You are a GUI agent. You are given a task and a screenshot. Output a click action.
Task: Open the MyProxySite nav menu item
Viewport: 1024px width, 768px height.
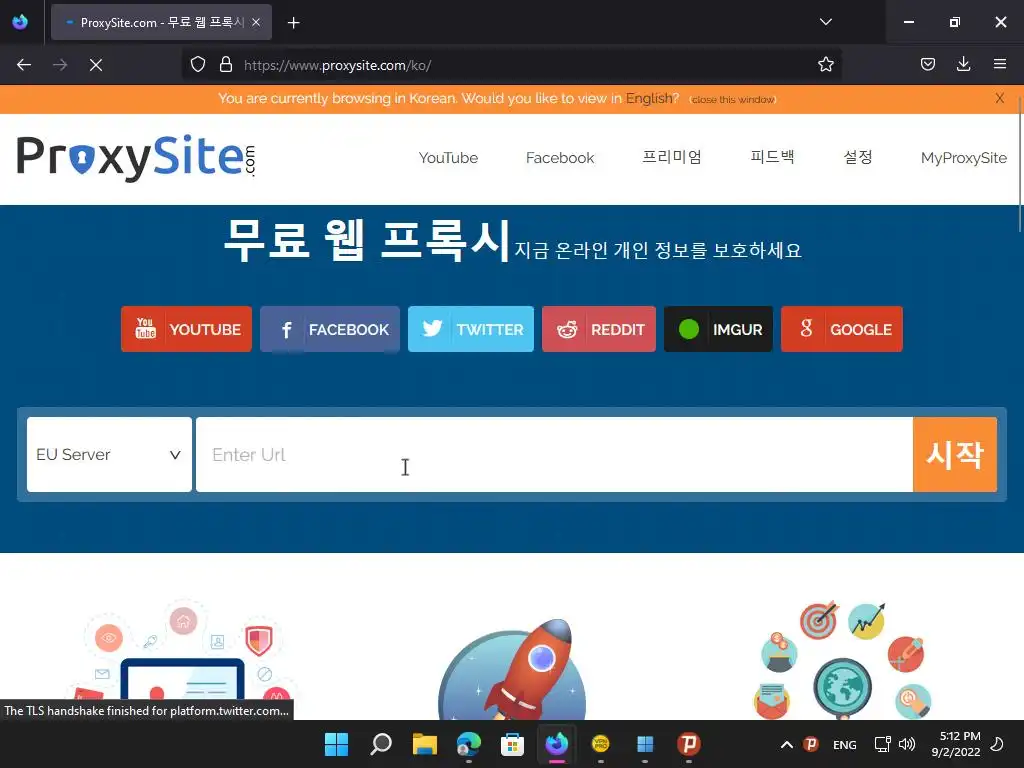963,158
